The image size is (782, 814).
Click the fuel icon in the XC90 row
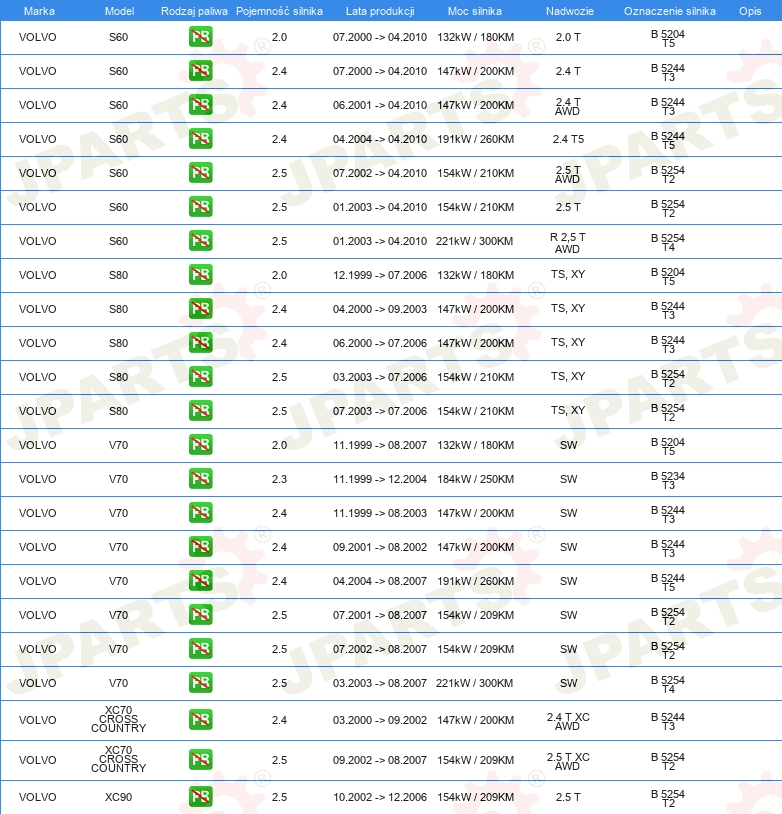pos(200,797)
